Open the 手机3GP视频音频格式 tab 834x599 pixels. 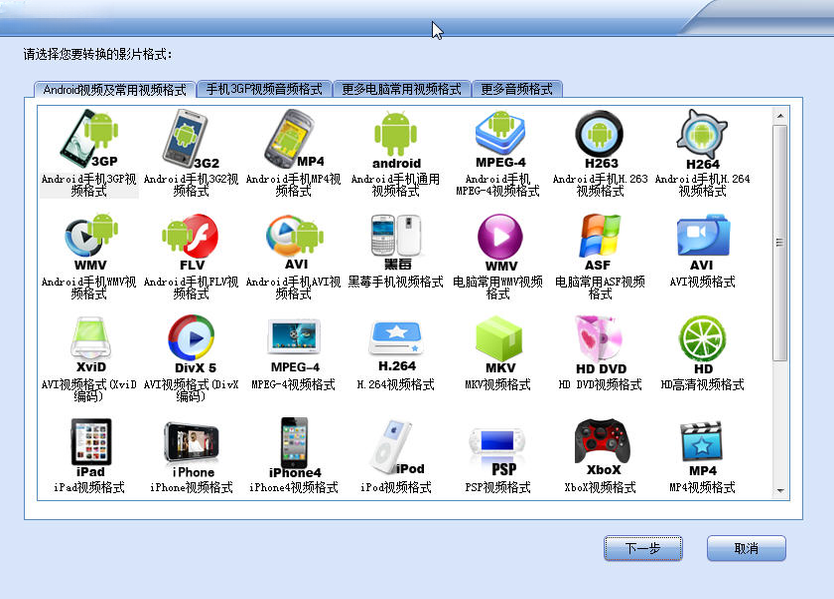click(x=264, y=89)
